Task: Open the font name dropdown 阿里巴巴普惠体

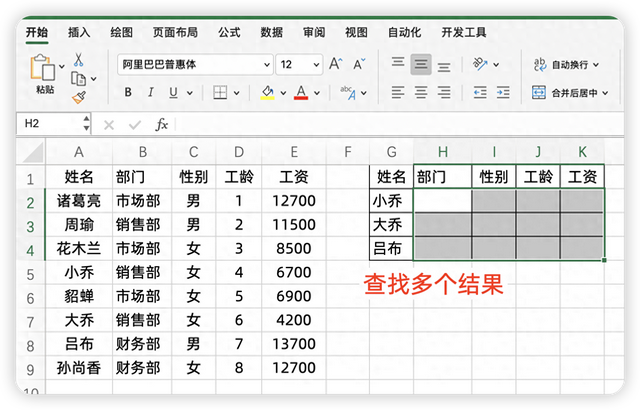Action: click(x=267, y=64)
